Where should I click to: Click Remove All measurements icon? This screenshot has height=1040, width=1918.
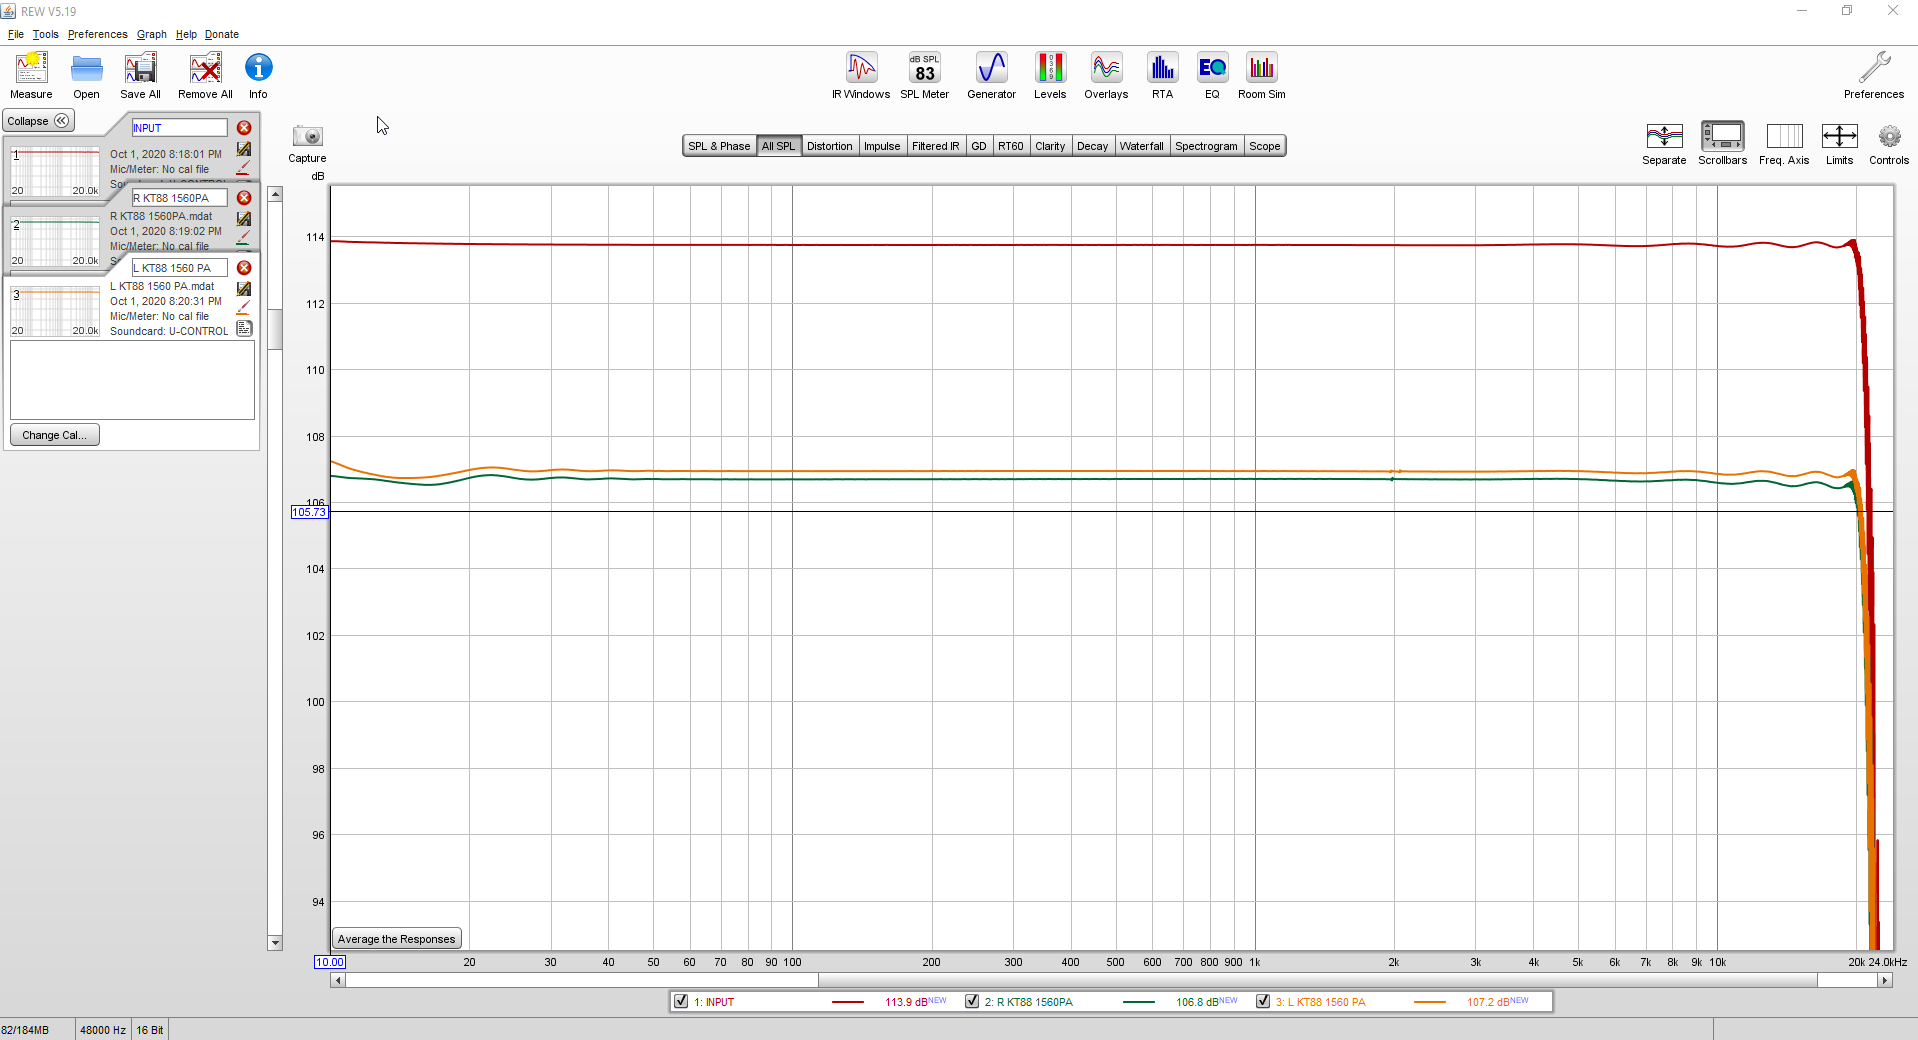click(205, 76)
